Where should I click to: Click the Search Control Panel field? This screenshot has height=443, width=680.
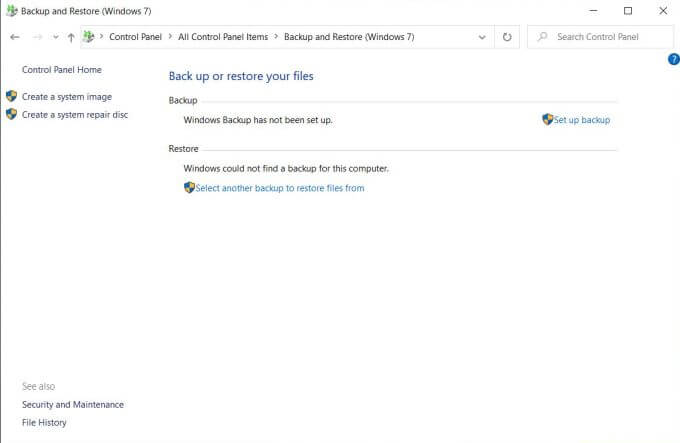tap(601, 37)
